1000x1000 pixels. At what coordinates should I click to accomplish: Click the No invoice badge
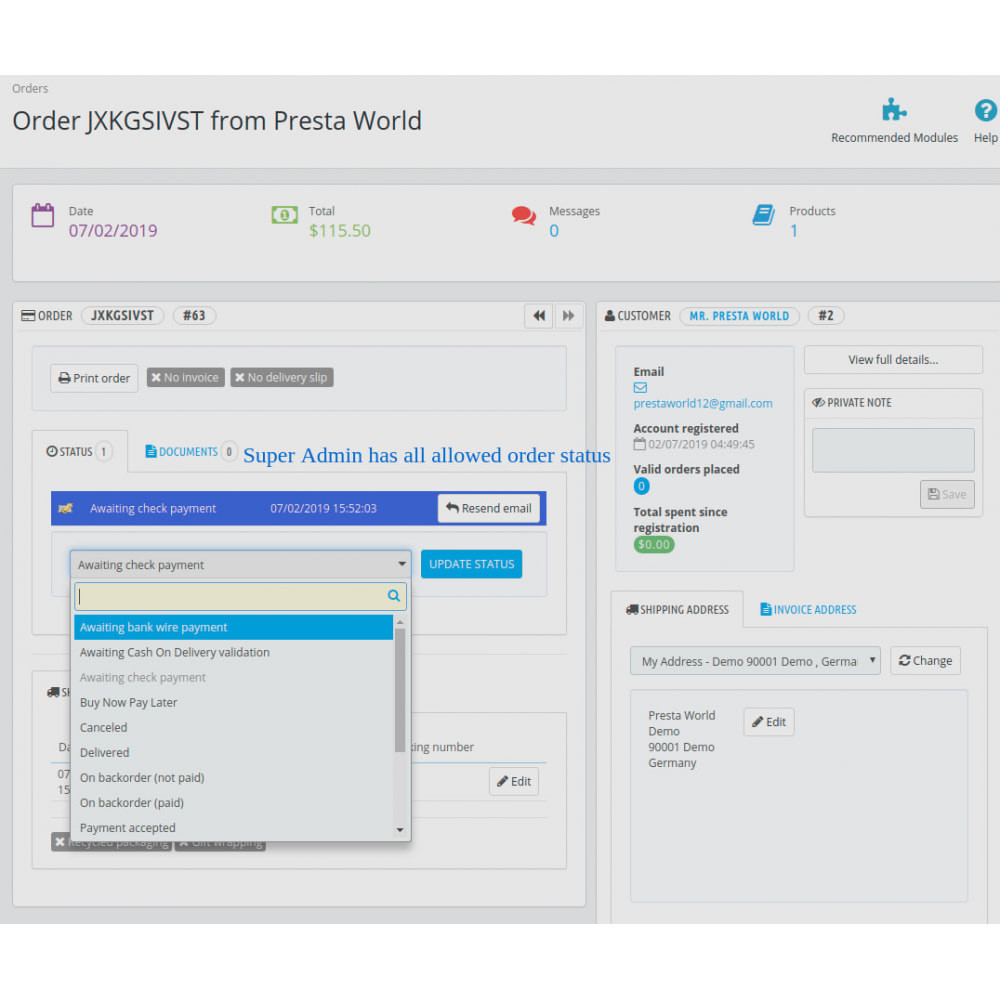186,378
